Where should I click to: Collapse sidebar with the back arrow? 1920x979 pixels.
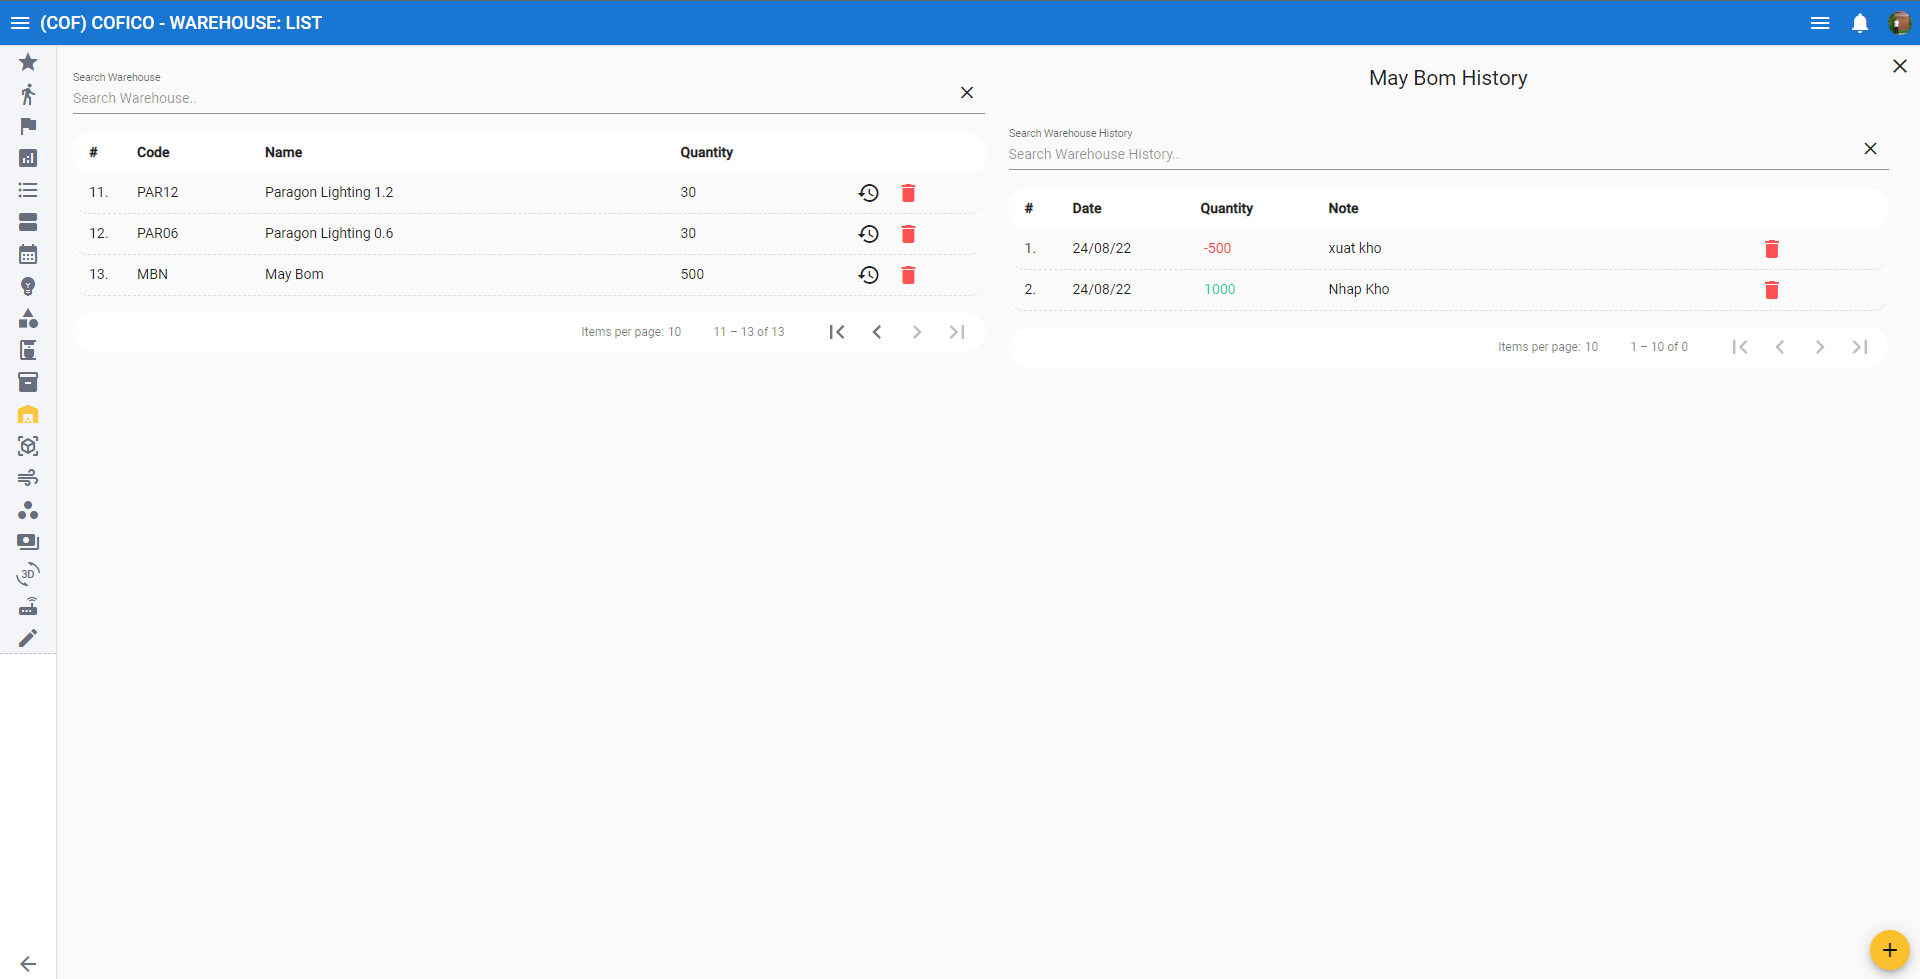[x=28, y=963]
